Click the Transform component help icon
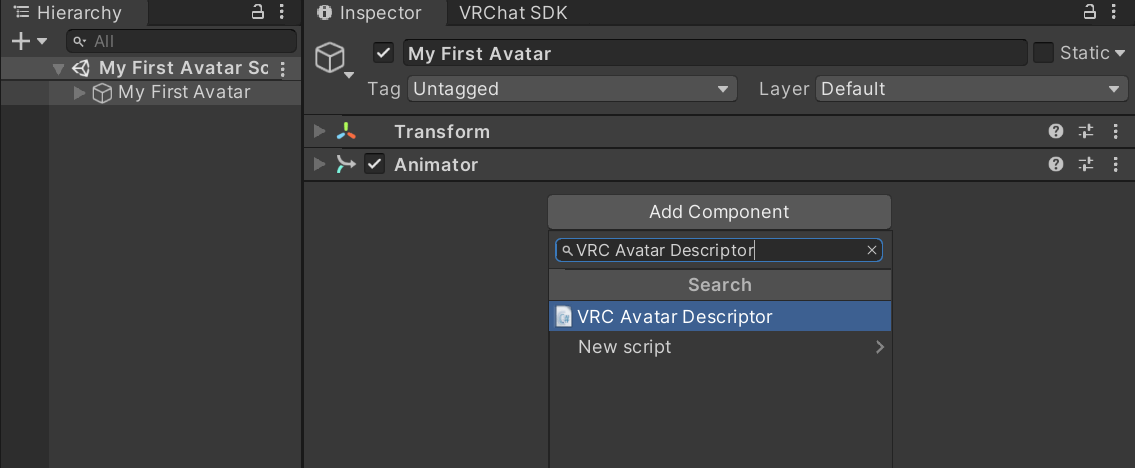1135x468 pixels. click(x=1055, y=132)
